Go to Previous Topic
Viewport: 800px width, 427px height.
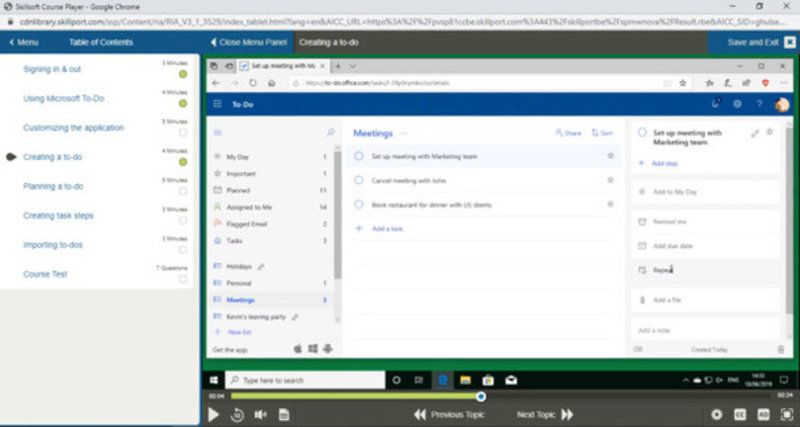[449, 415]
